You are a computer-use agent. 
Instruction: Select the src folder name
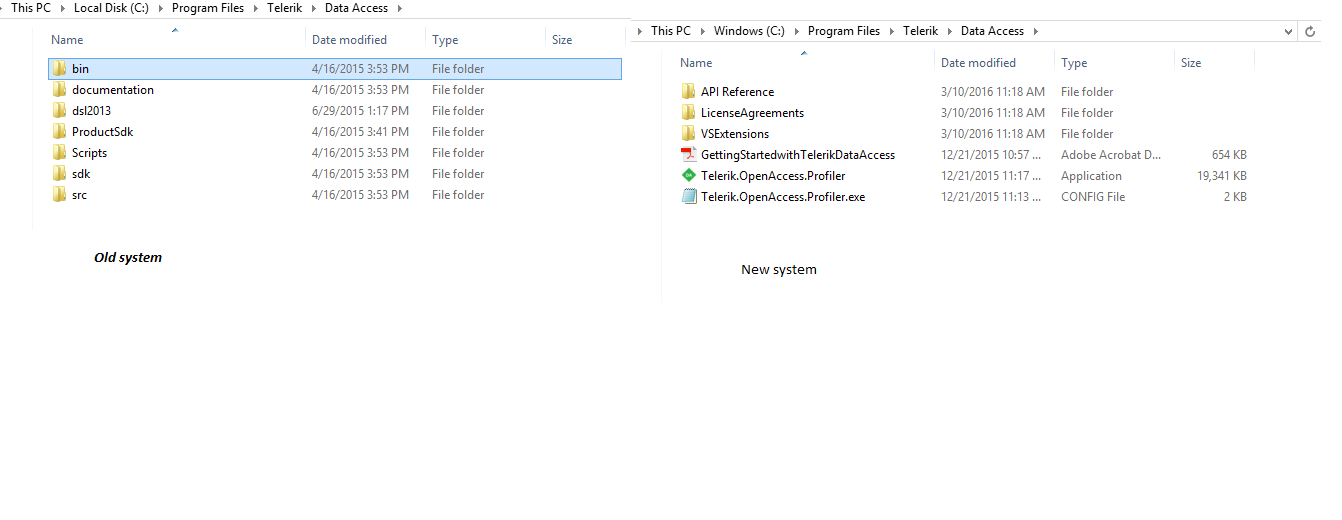tap(79, 195)
